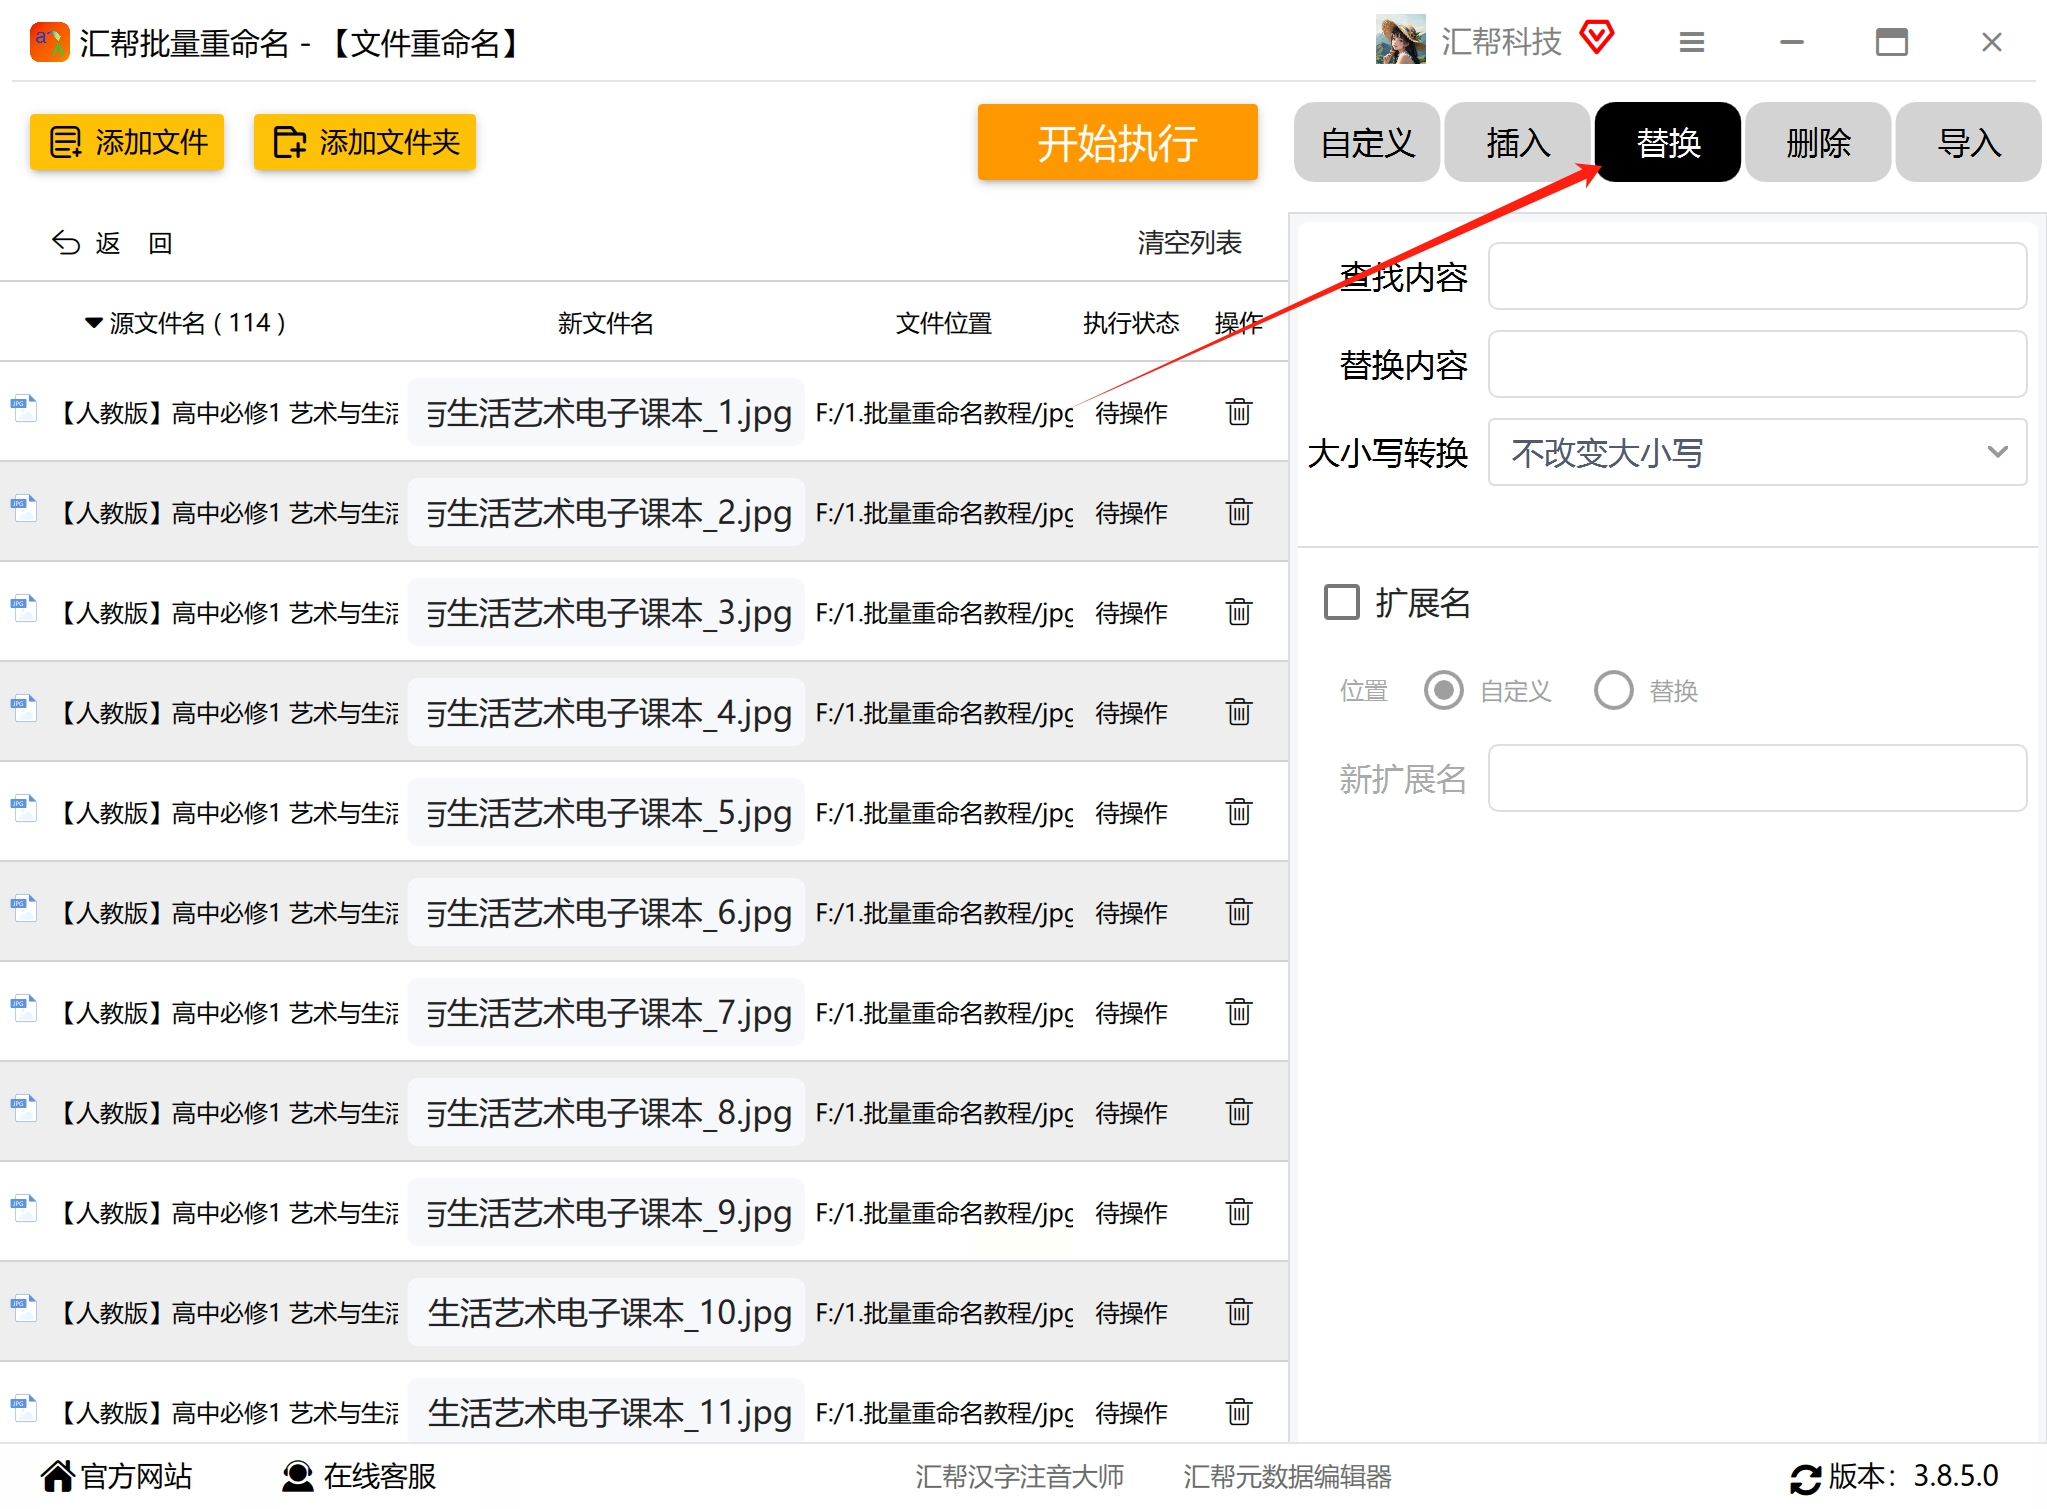Click into the 查找内容 input field

click(1756, 277)
